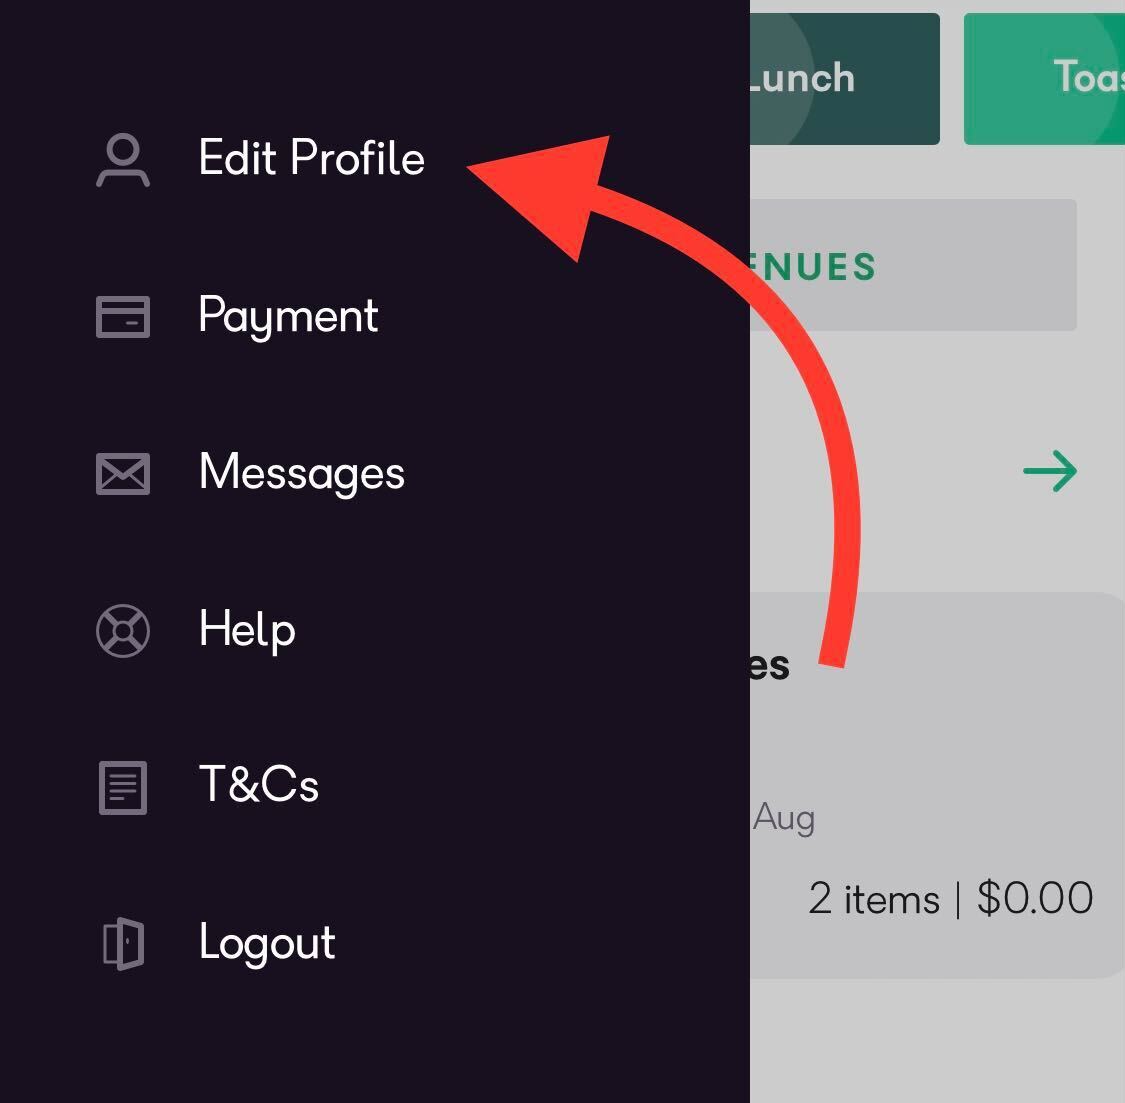The image size is (1125, 1103).
Task: Open the Payment menu item
Action: tap(288, 316)
